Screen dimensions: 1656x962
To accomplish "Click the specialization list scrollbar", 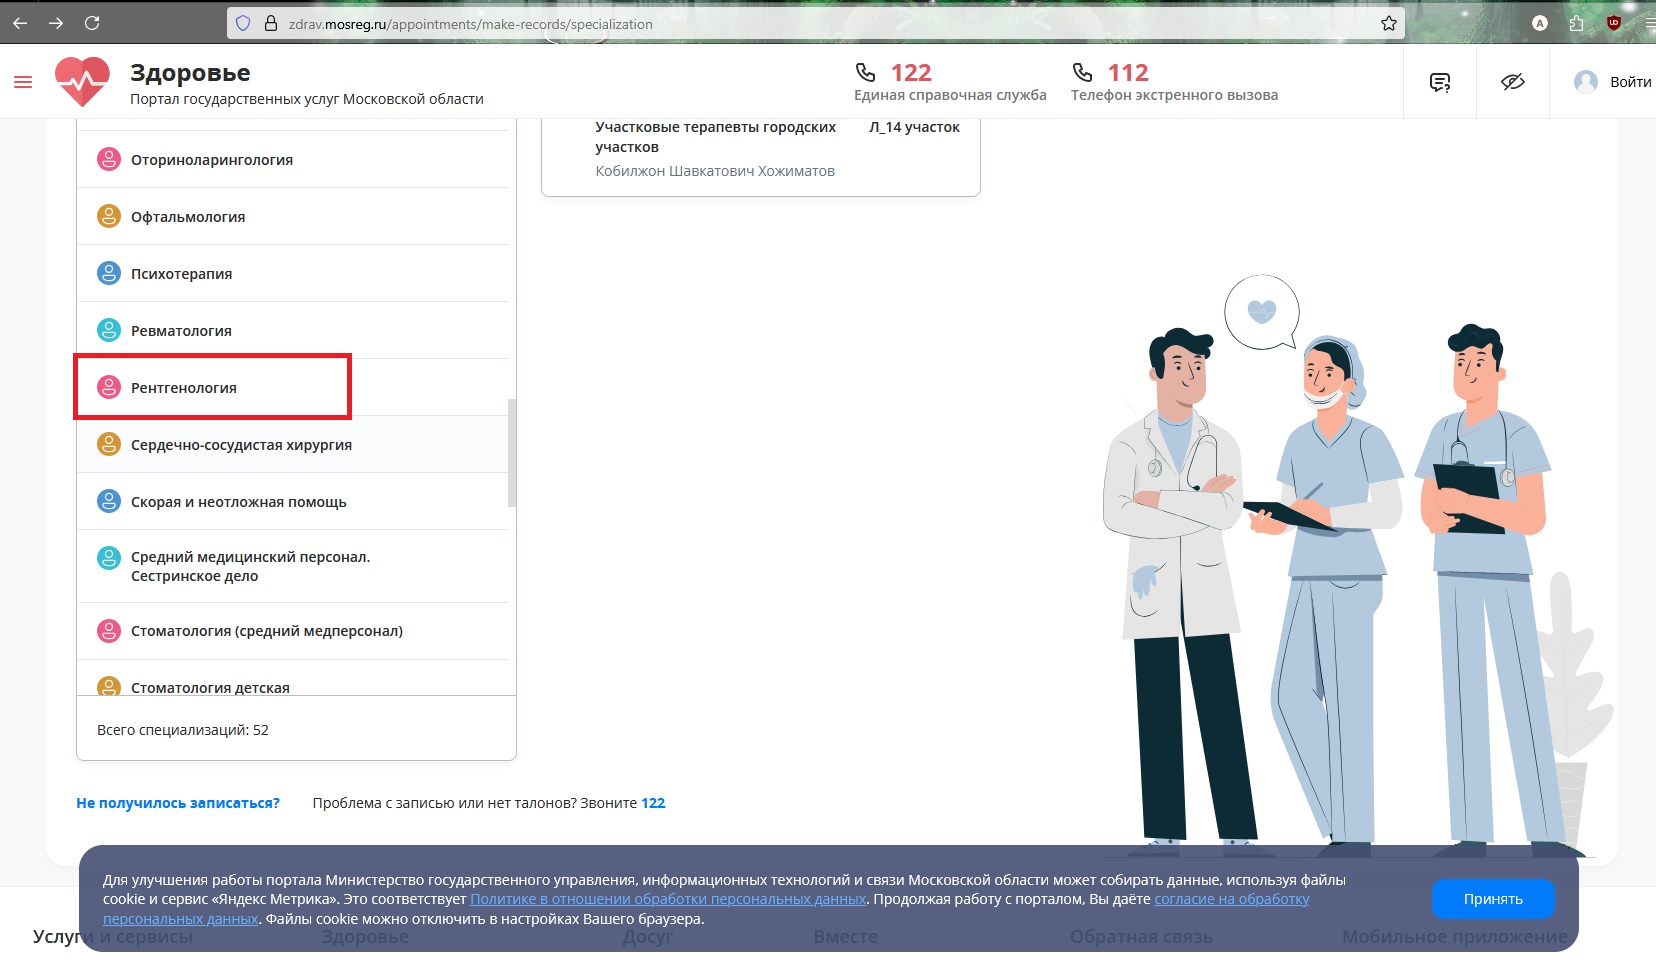I will (x=512, y=452).
